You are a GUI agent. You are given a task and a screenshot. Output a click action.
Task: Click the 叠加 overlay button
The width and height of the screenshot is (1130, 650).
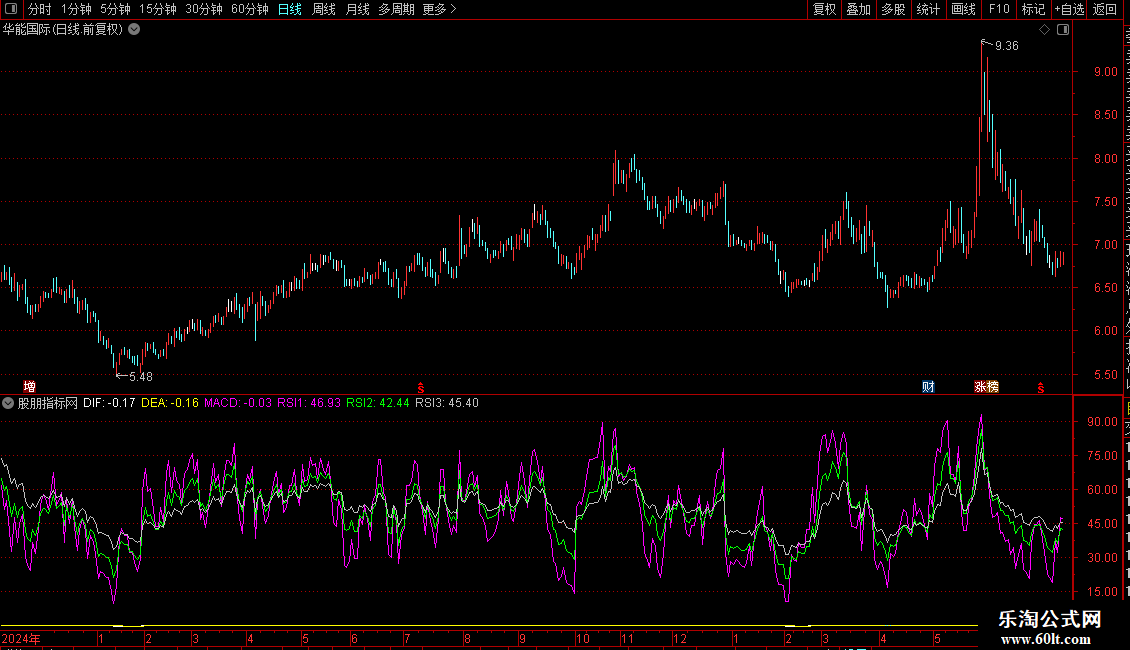[859, 9]
